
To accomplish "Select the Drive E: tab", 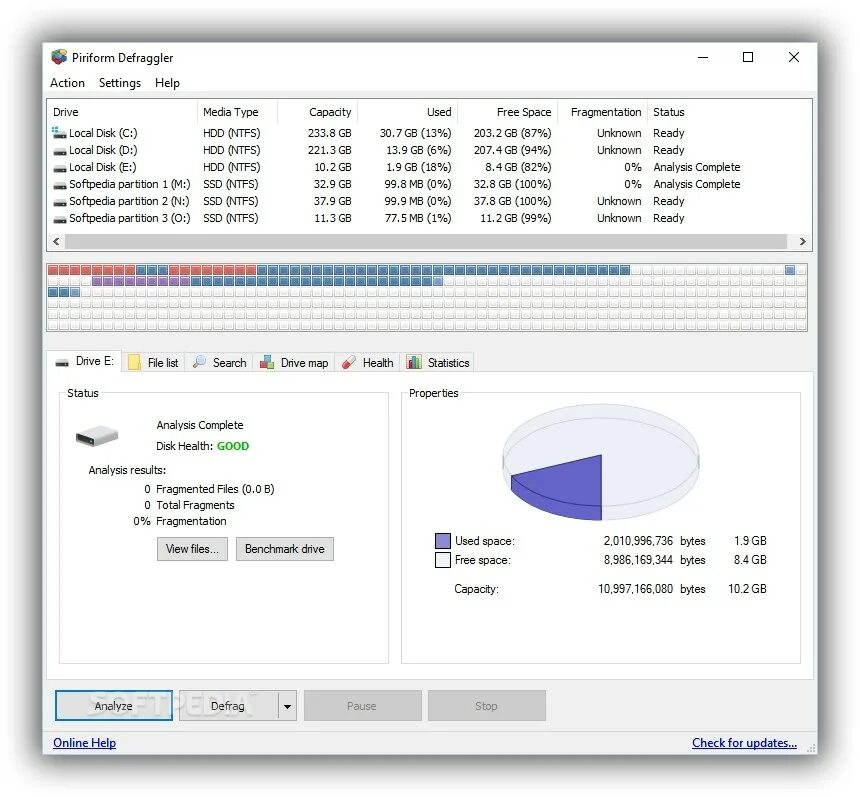I will coord(84,361).
